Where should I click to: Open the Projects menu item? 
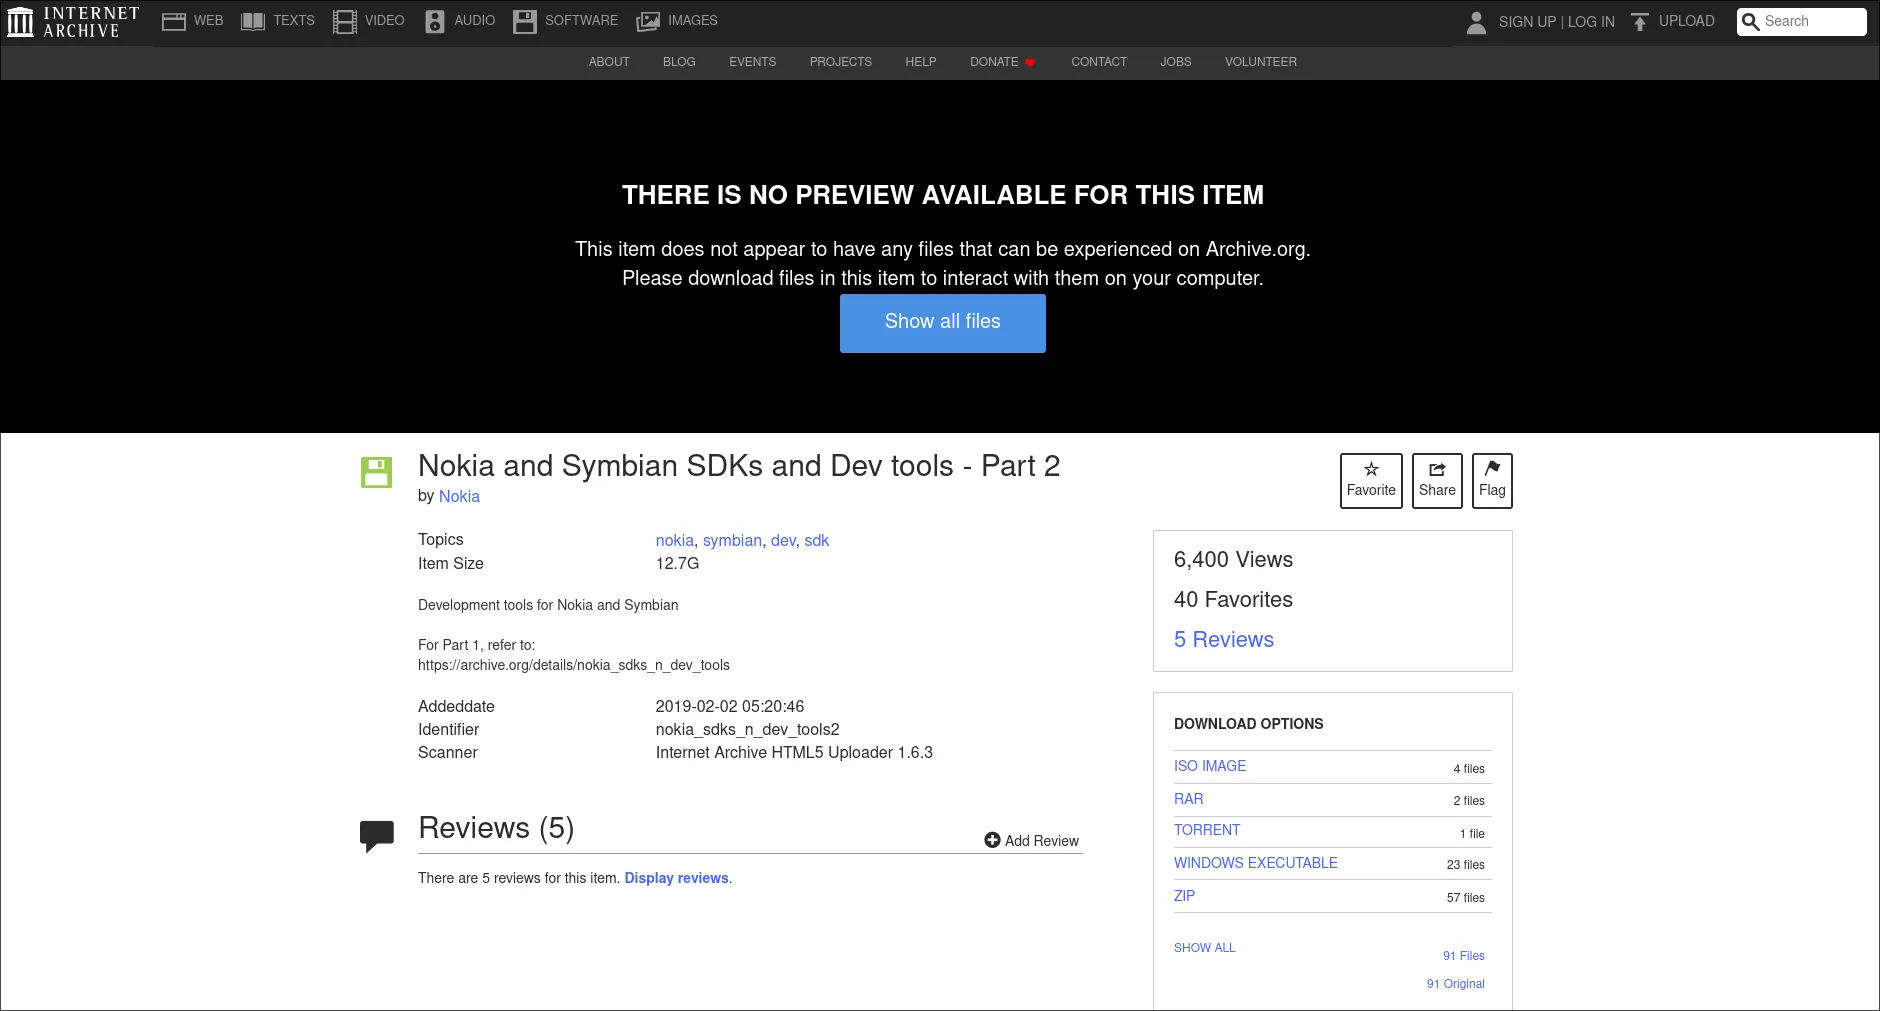(840, 62)
